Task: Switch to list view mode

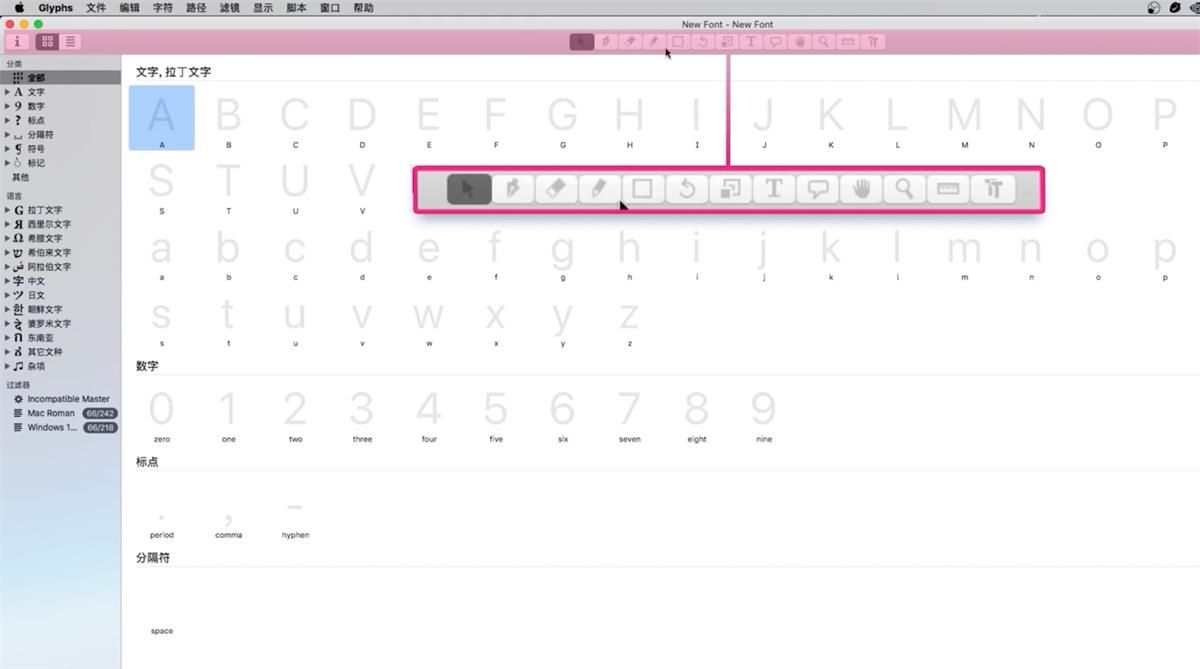Action: click(x=70, y=42)
